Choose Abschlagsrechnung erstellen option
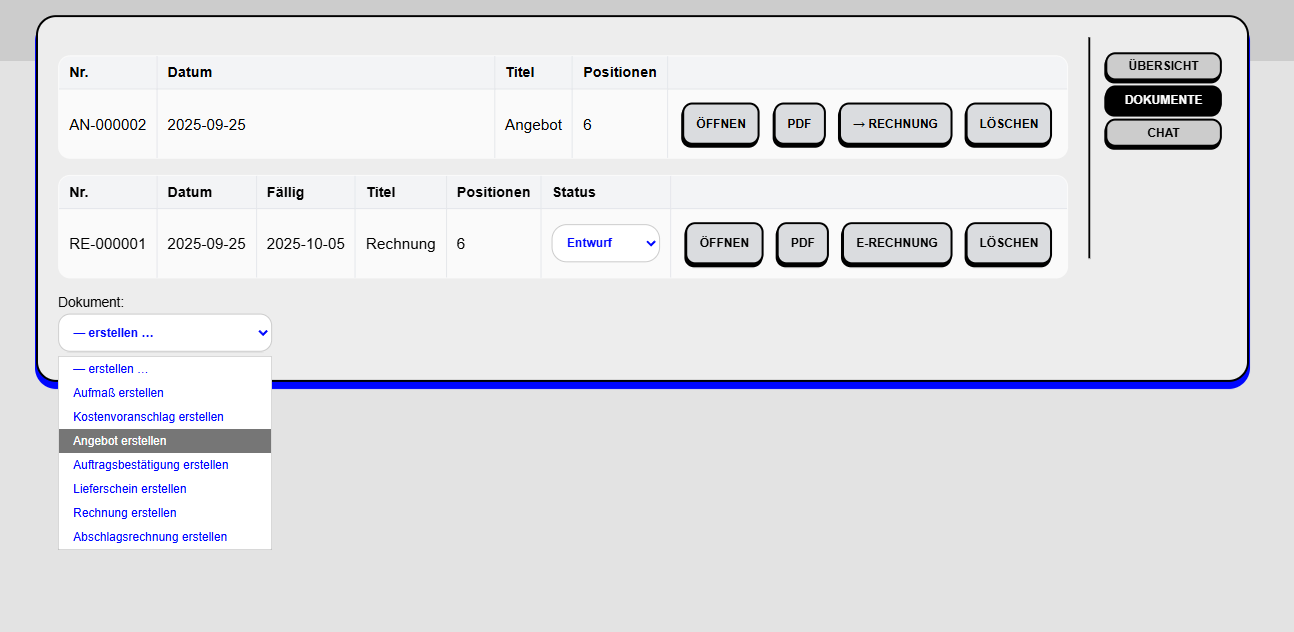The width and height of the screenshot is (1294, 632). tap(150, 537)
